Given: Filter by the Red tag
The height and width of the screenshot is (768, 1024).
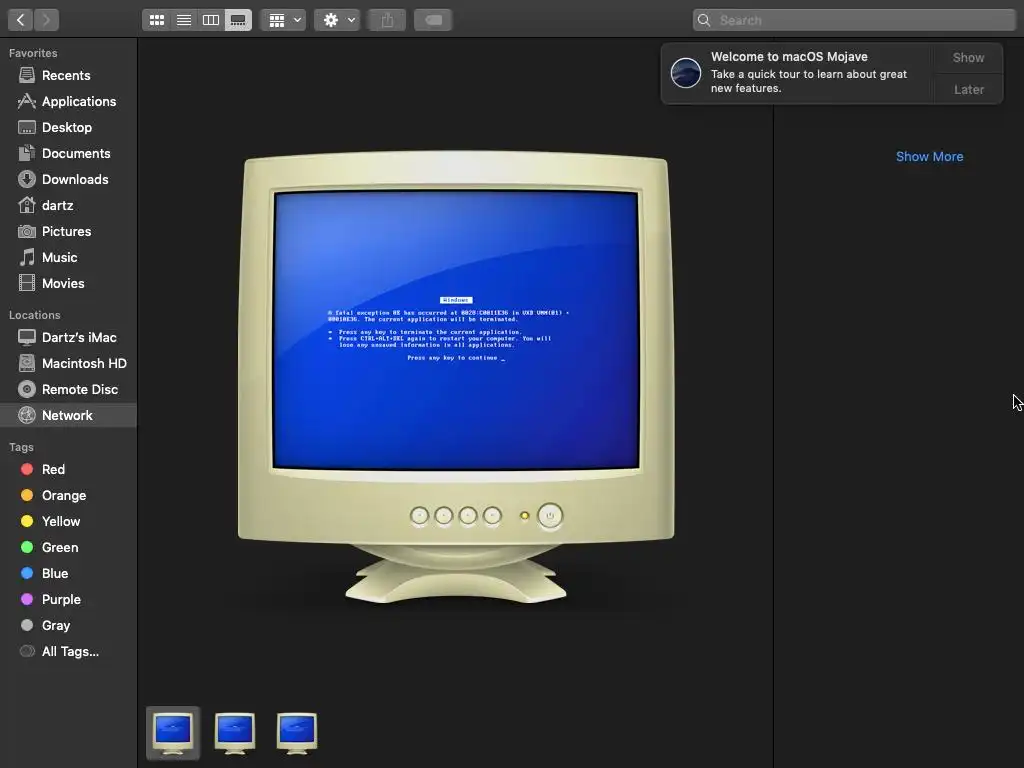Looking at the screenshot, I should coord(69,470).
